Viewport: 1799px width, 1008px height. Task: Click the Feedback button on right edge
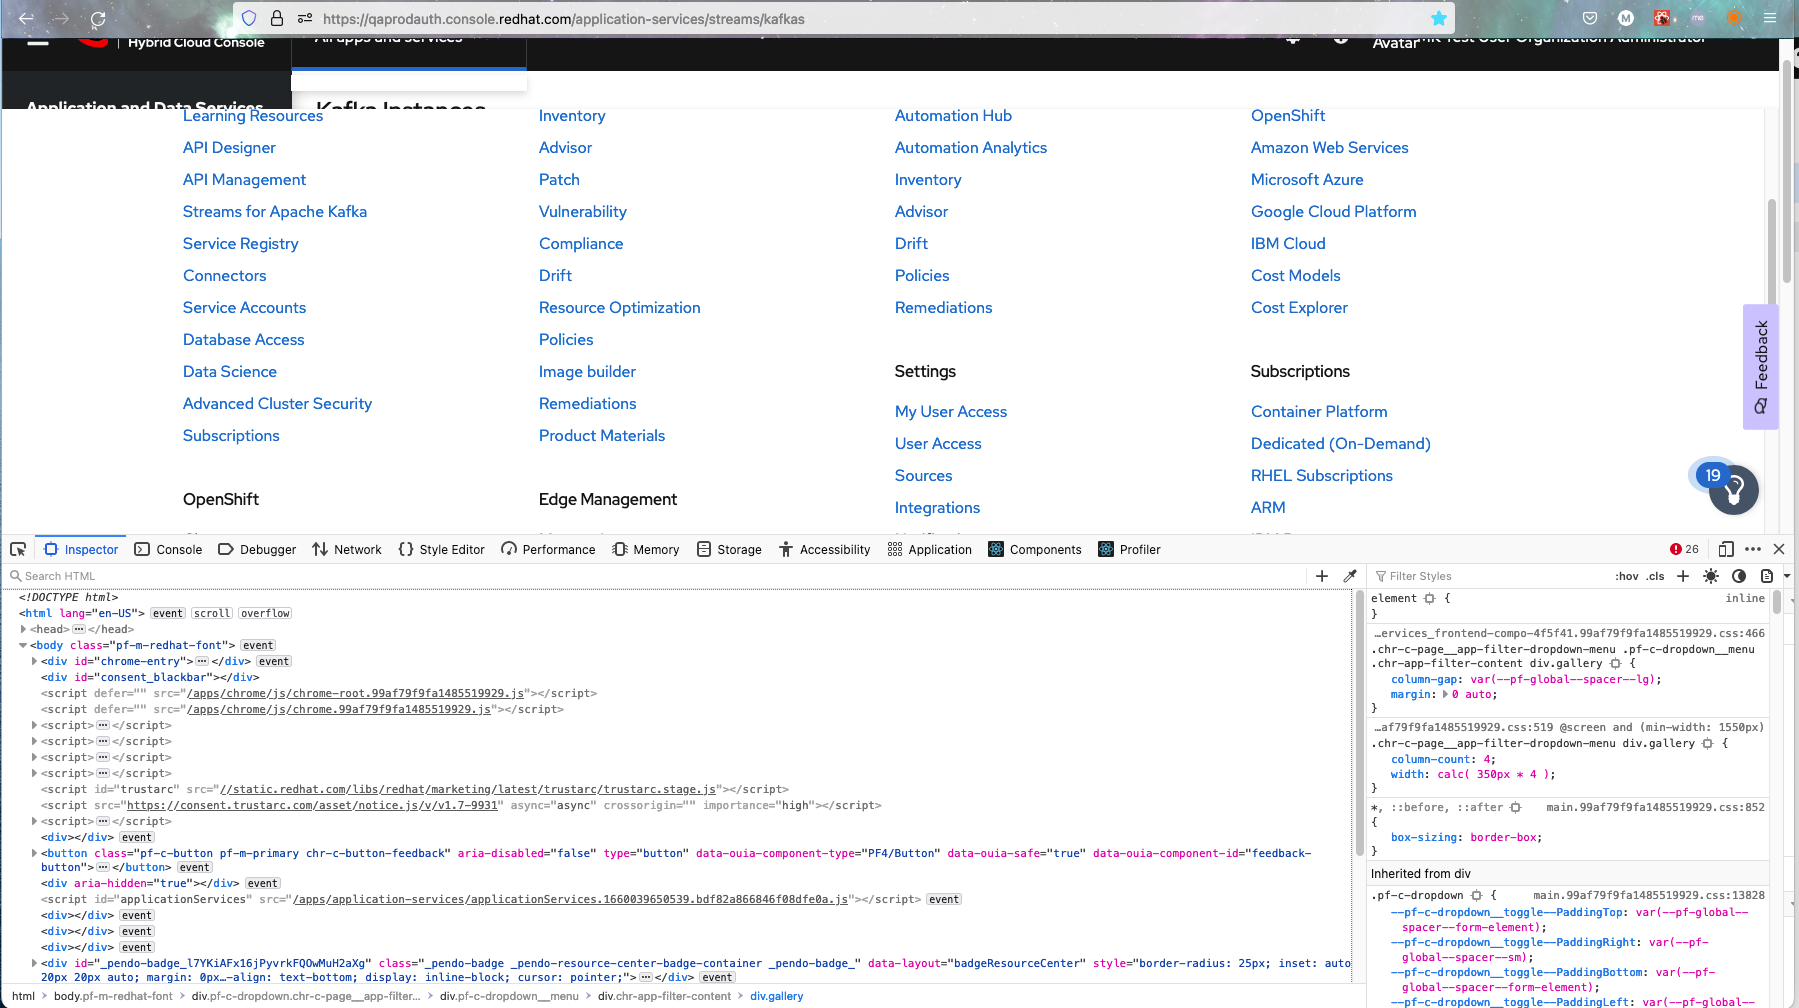point(1760,366)
